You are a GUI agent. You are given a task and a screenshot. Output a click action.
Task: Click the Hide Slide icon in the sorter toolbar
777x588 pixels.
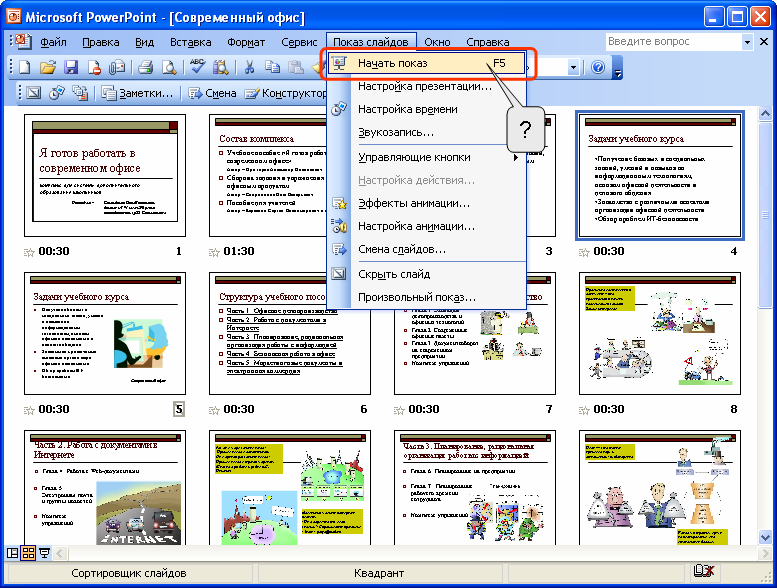(x=33, y=93)
